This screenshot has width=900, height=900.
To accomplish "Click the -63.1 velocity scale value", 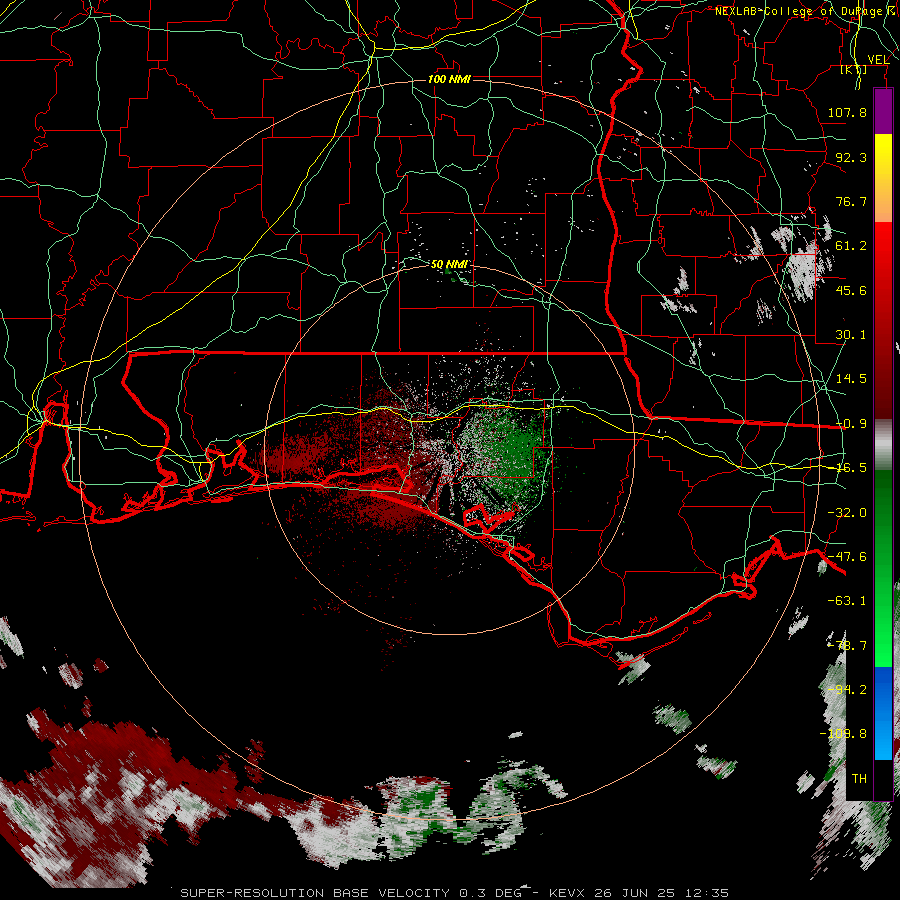I will (847, 601).
